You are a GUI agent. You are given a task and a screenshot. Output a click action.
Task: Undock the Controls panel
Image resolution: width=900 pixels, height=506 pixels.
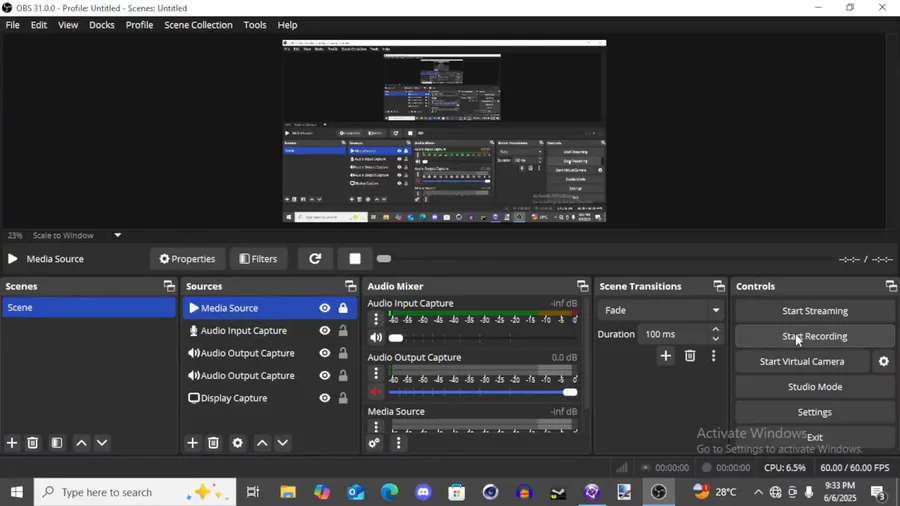pos(891,286)
